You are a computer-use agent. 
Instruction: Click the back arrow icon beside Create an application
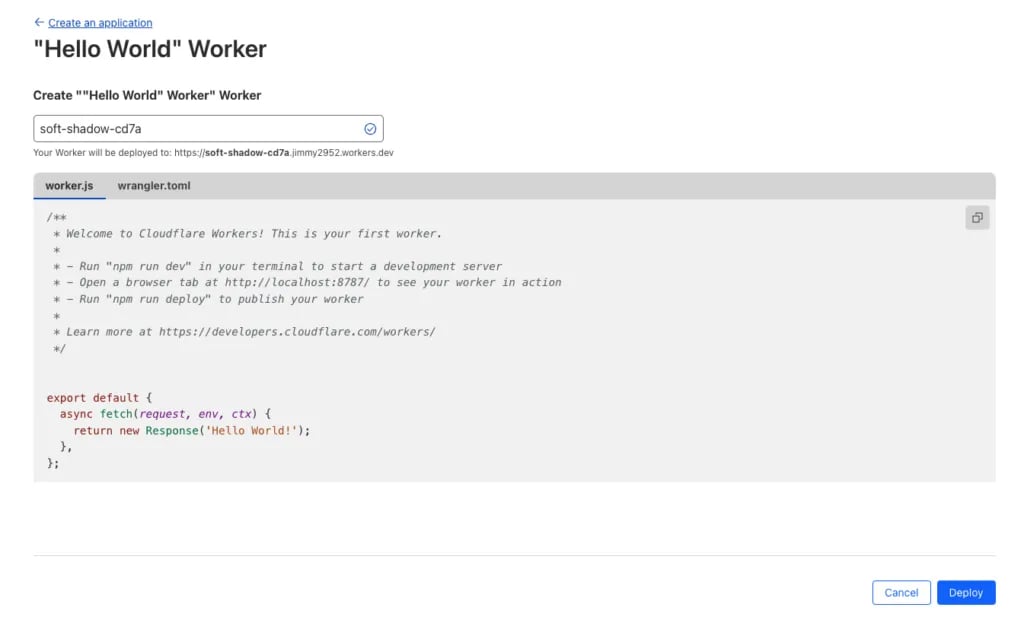coord(39,22)
